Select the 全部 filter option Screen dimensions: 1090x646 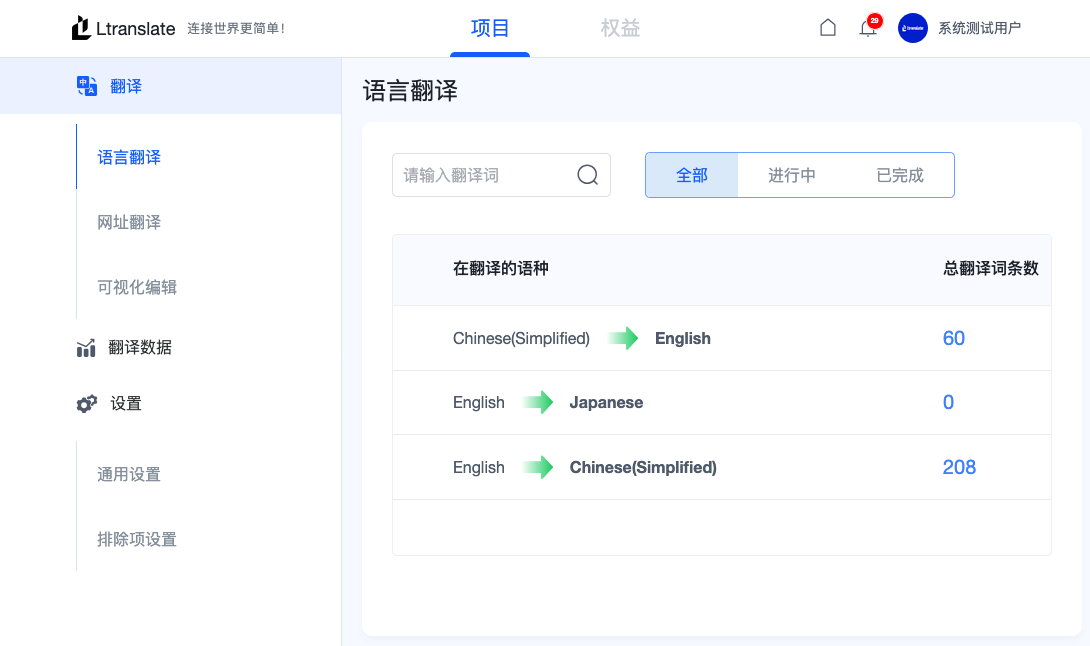point(692,174)
